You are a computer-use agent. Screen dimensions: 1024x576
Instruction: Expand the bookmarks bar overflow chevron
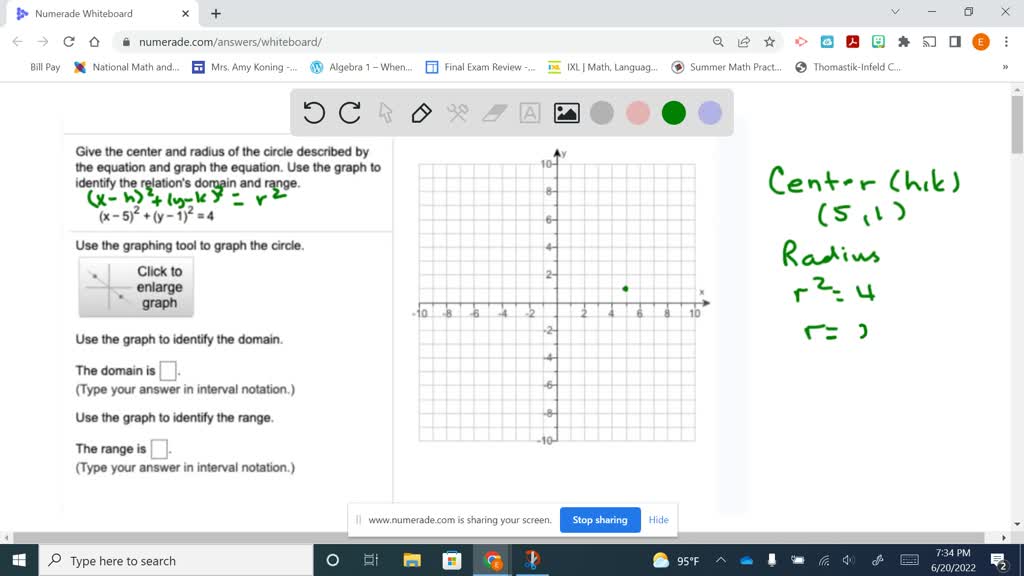[x=1009, y=67]
